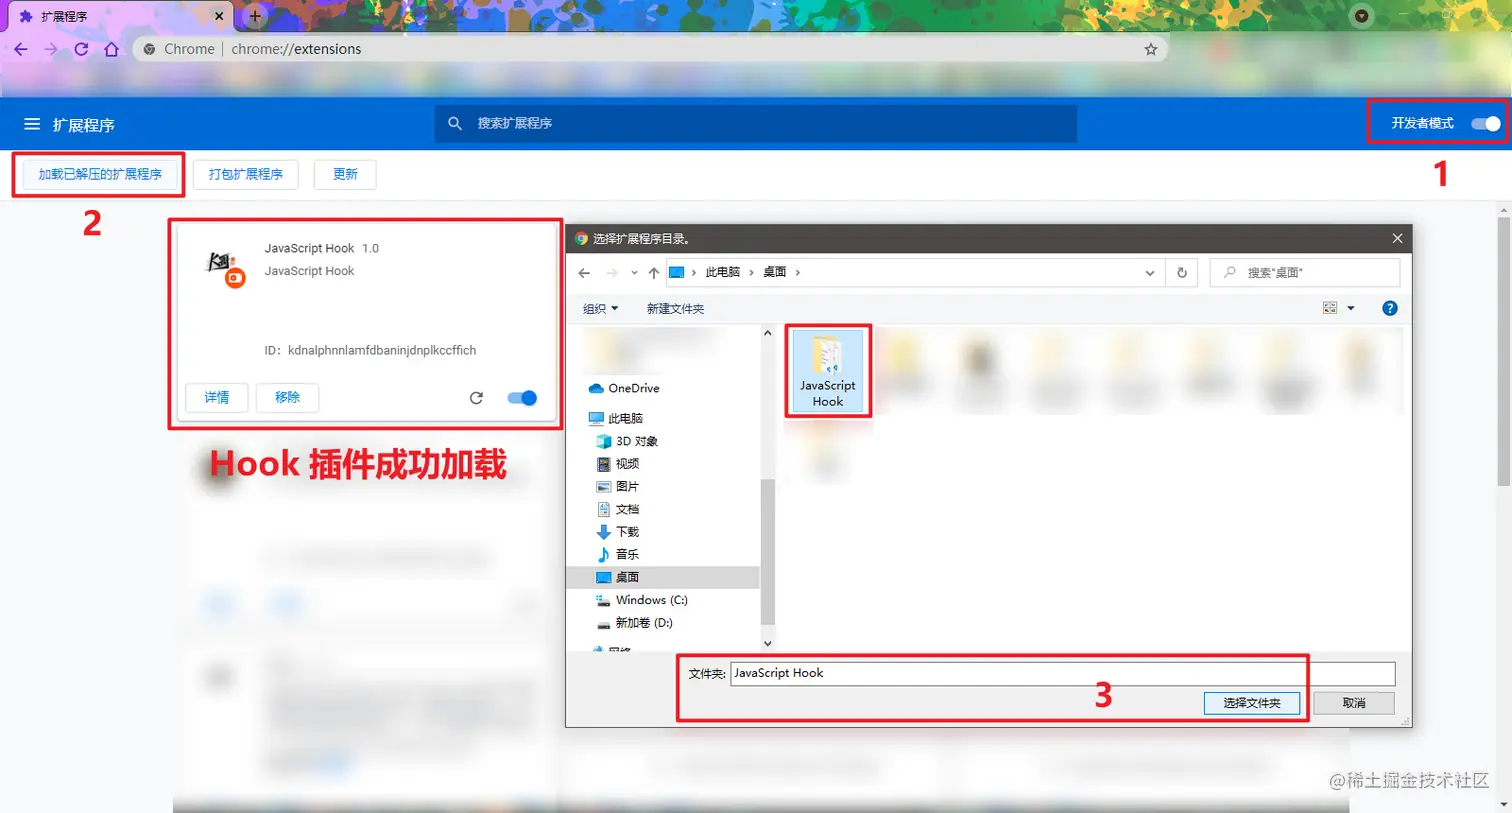Reload the JavaScript Hook extension
Screen dimensions: 1512x813
(476, 398)
